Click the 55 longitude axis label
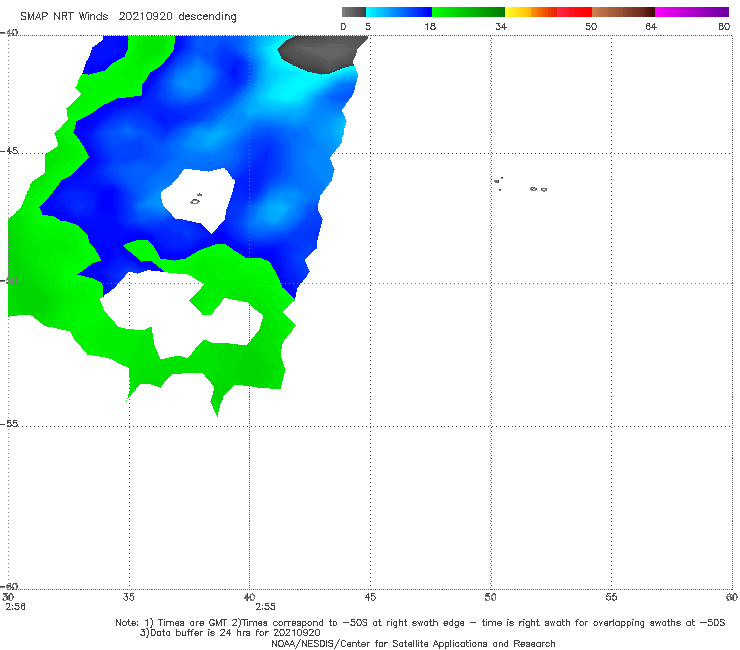Screen dimensions: 740x650 611,597
